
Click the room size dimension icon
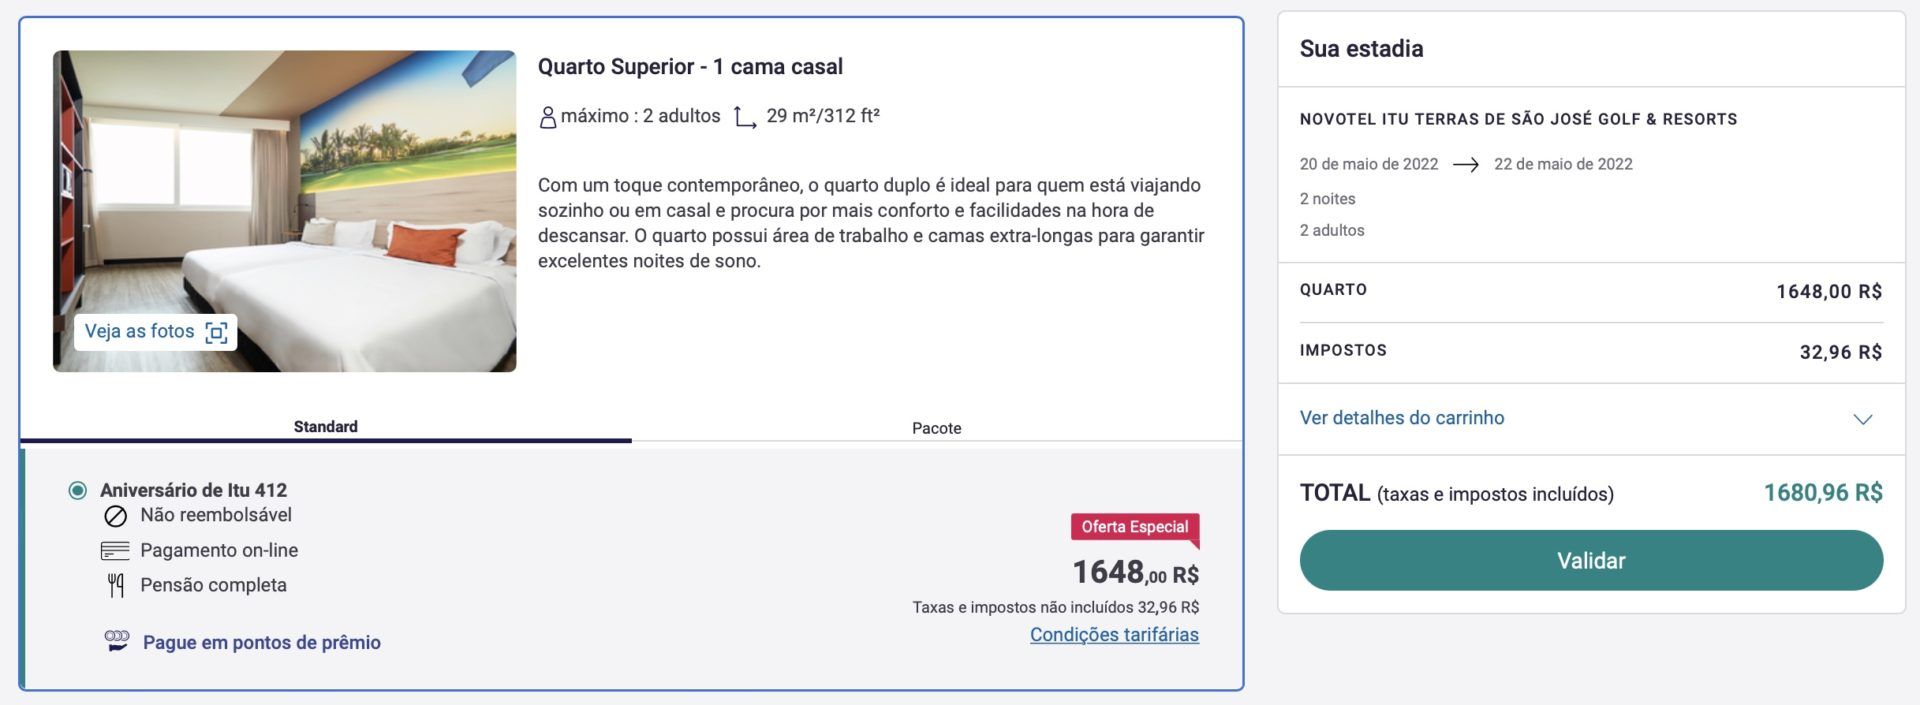click(x=744, y=117)
